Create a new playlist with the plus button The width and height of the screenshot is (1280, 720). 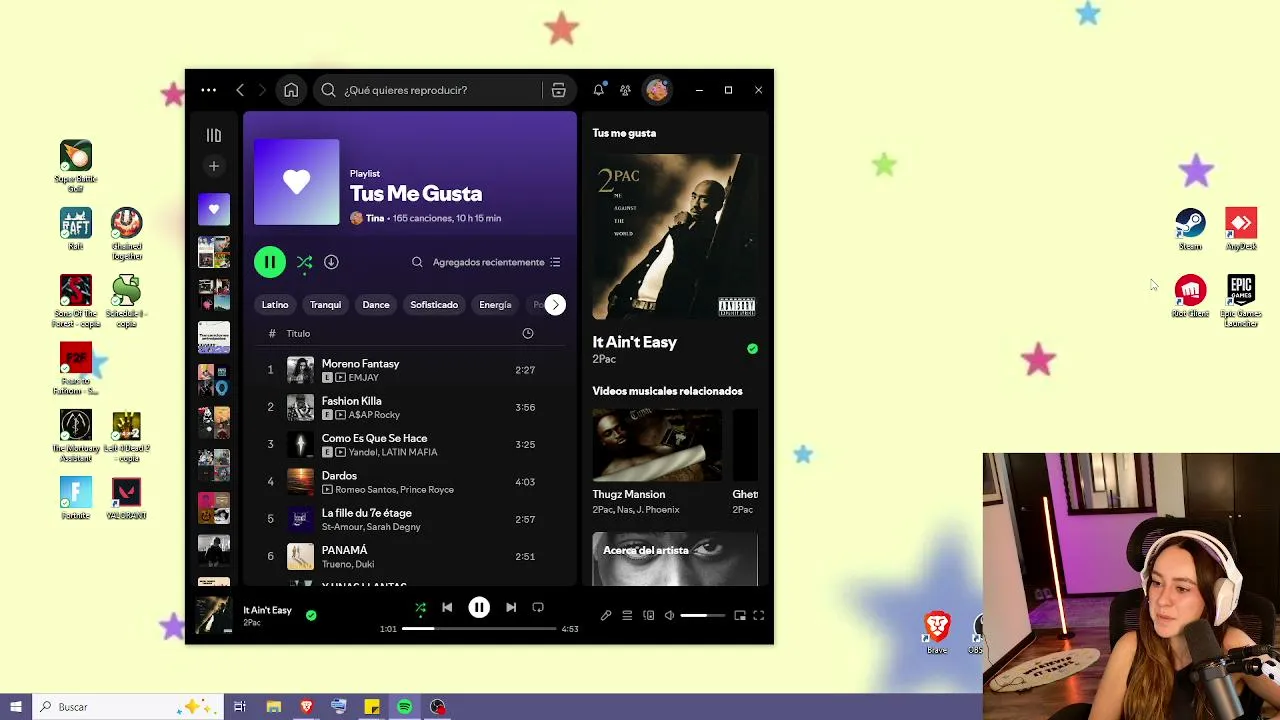tap(213, 166)
